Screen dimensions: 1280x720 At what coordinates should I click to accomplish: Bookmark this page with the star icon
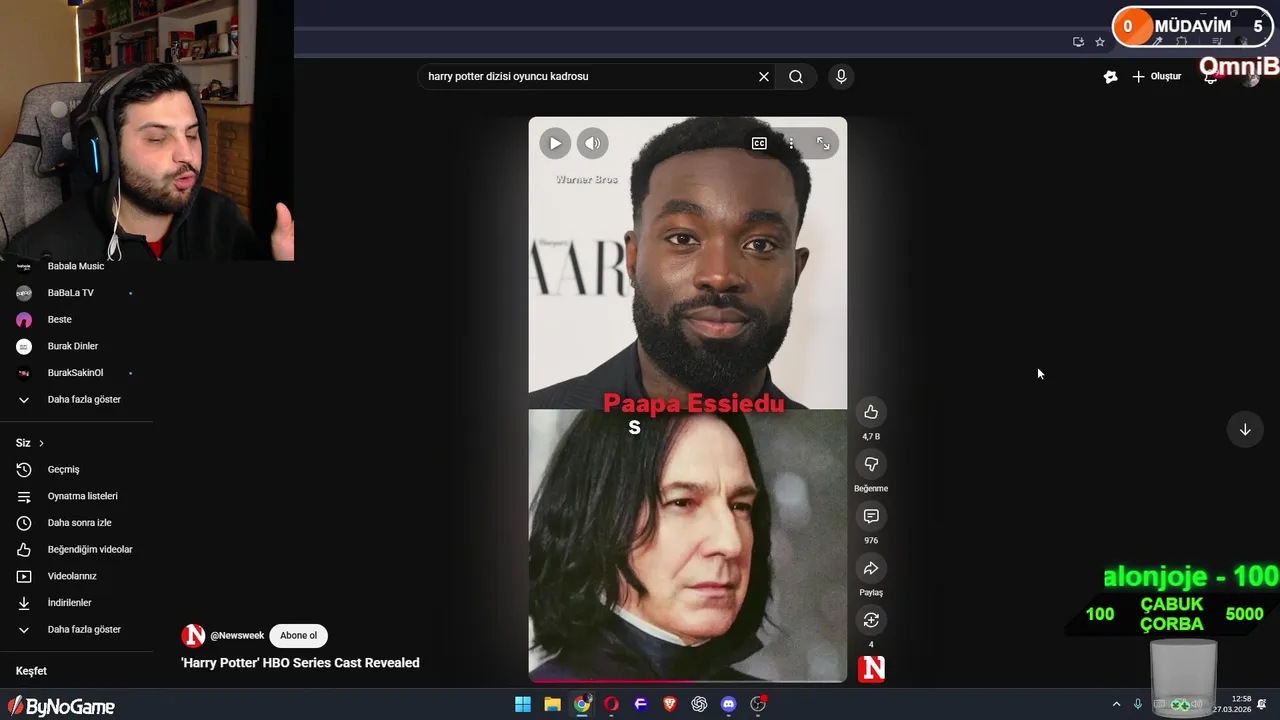coord(1100,42)
